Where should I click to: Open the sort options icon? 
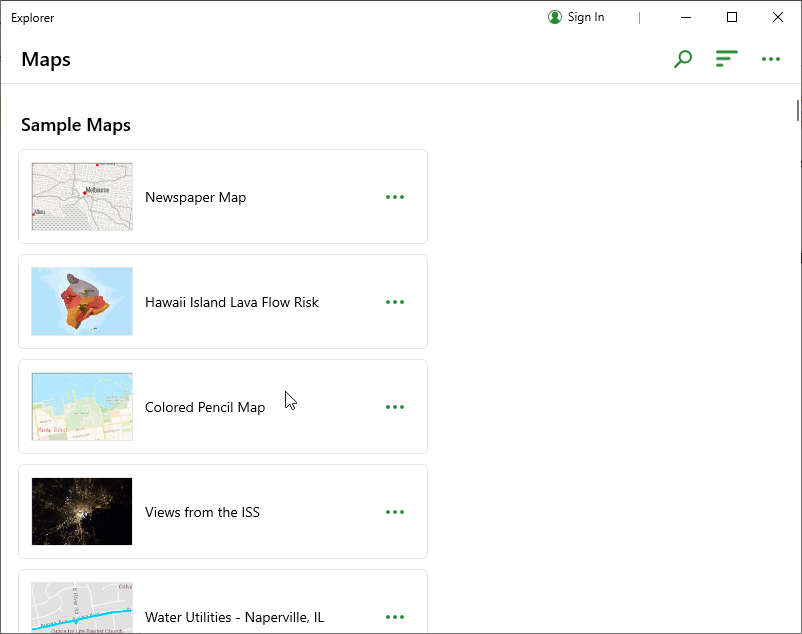click(726, 59)
